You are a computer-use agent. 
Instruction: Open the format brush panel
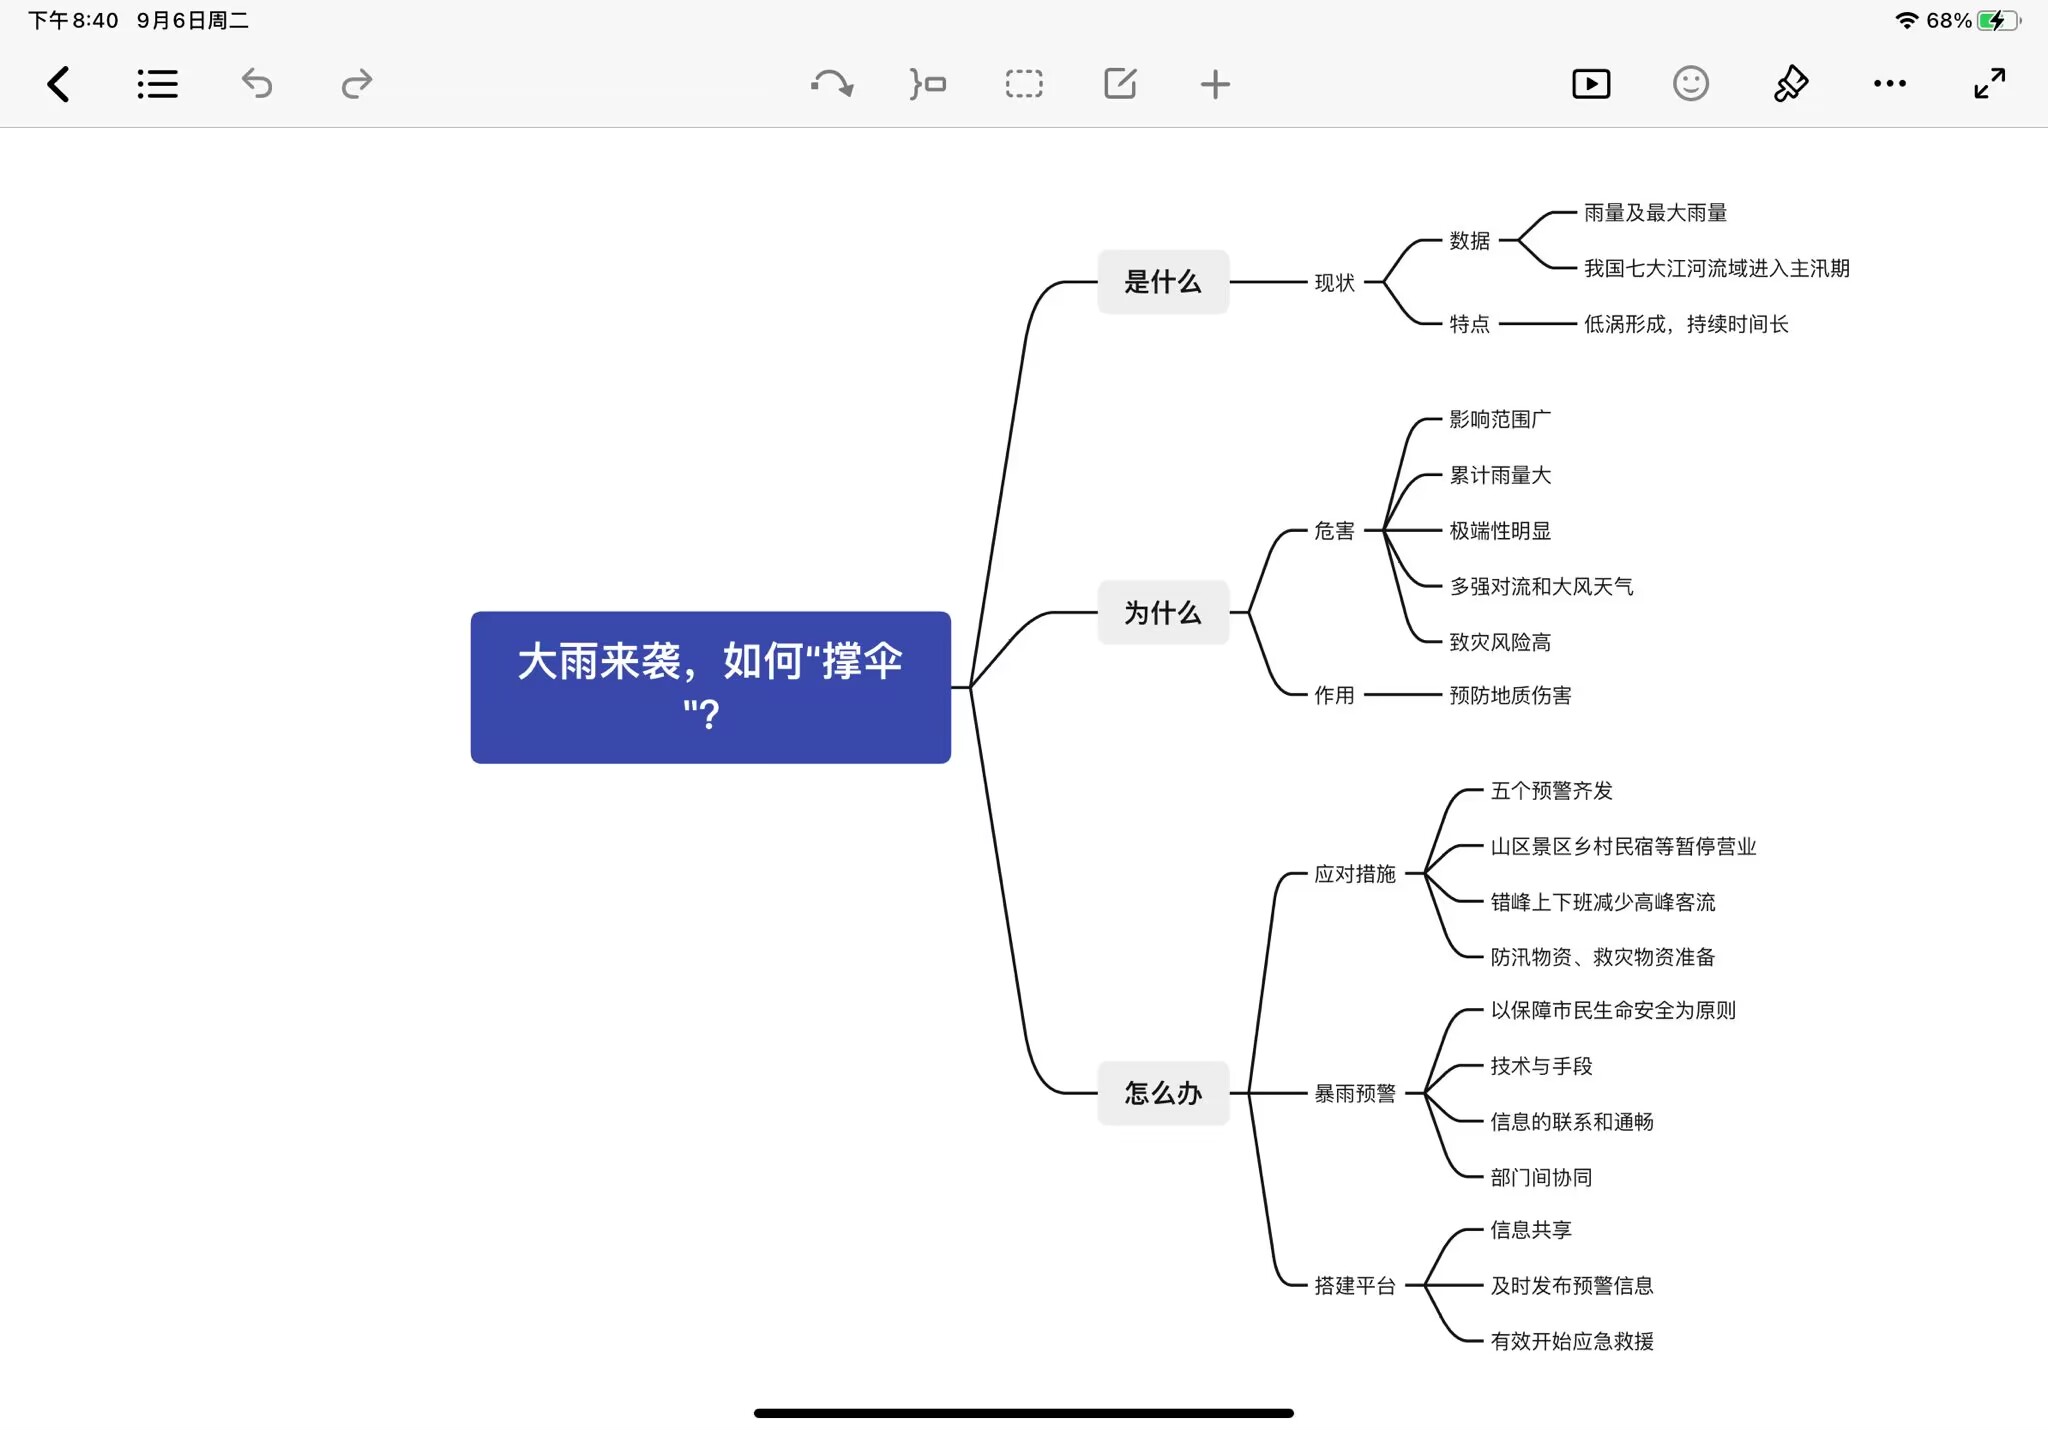point(1790,84)
